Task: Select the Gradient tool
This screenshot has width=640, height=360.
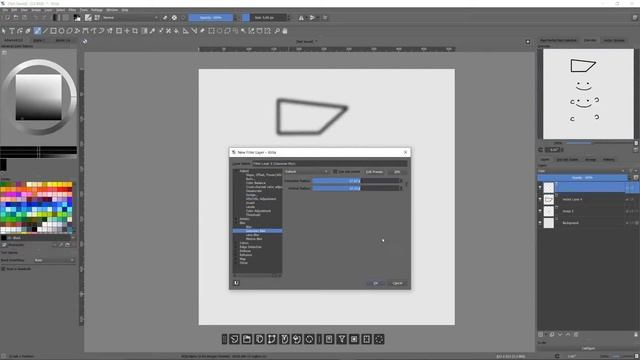Action: (144, 31)
